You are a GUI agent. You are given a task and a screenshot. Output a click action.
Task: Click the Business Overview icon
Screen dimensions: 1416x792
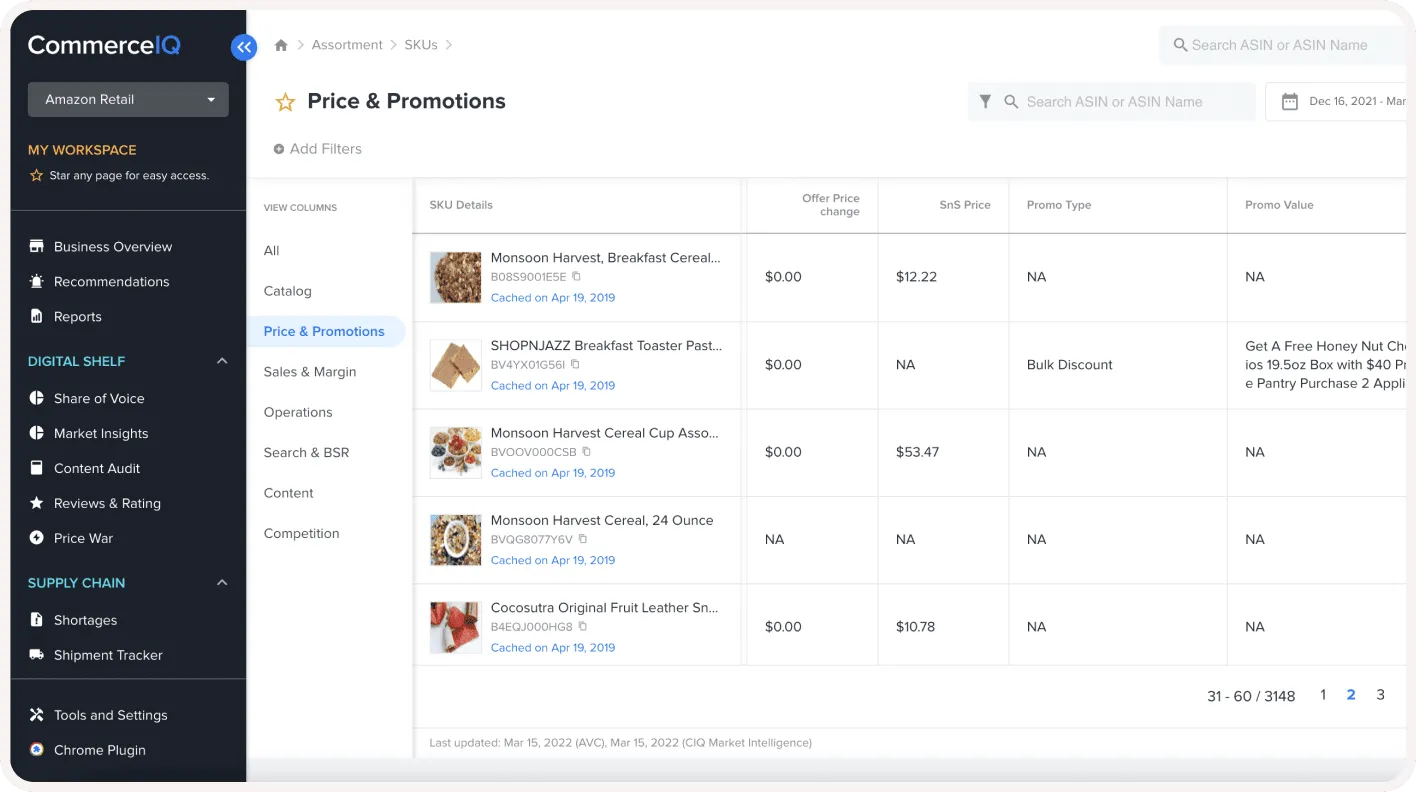coord(37,246)
